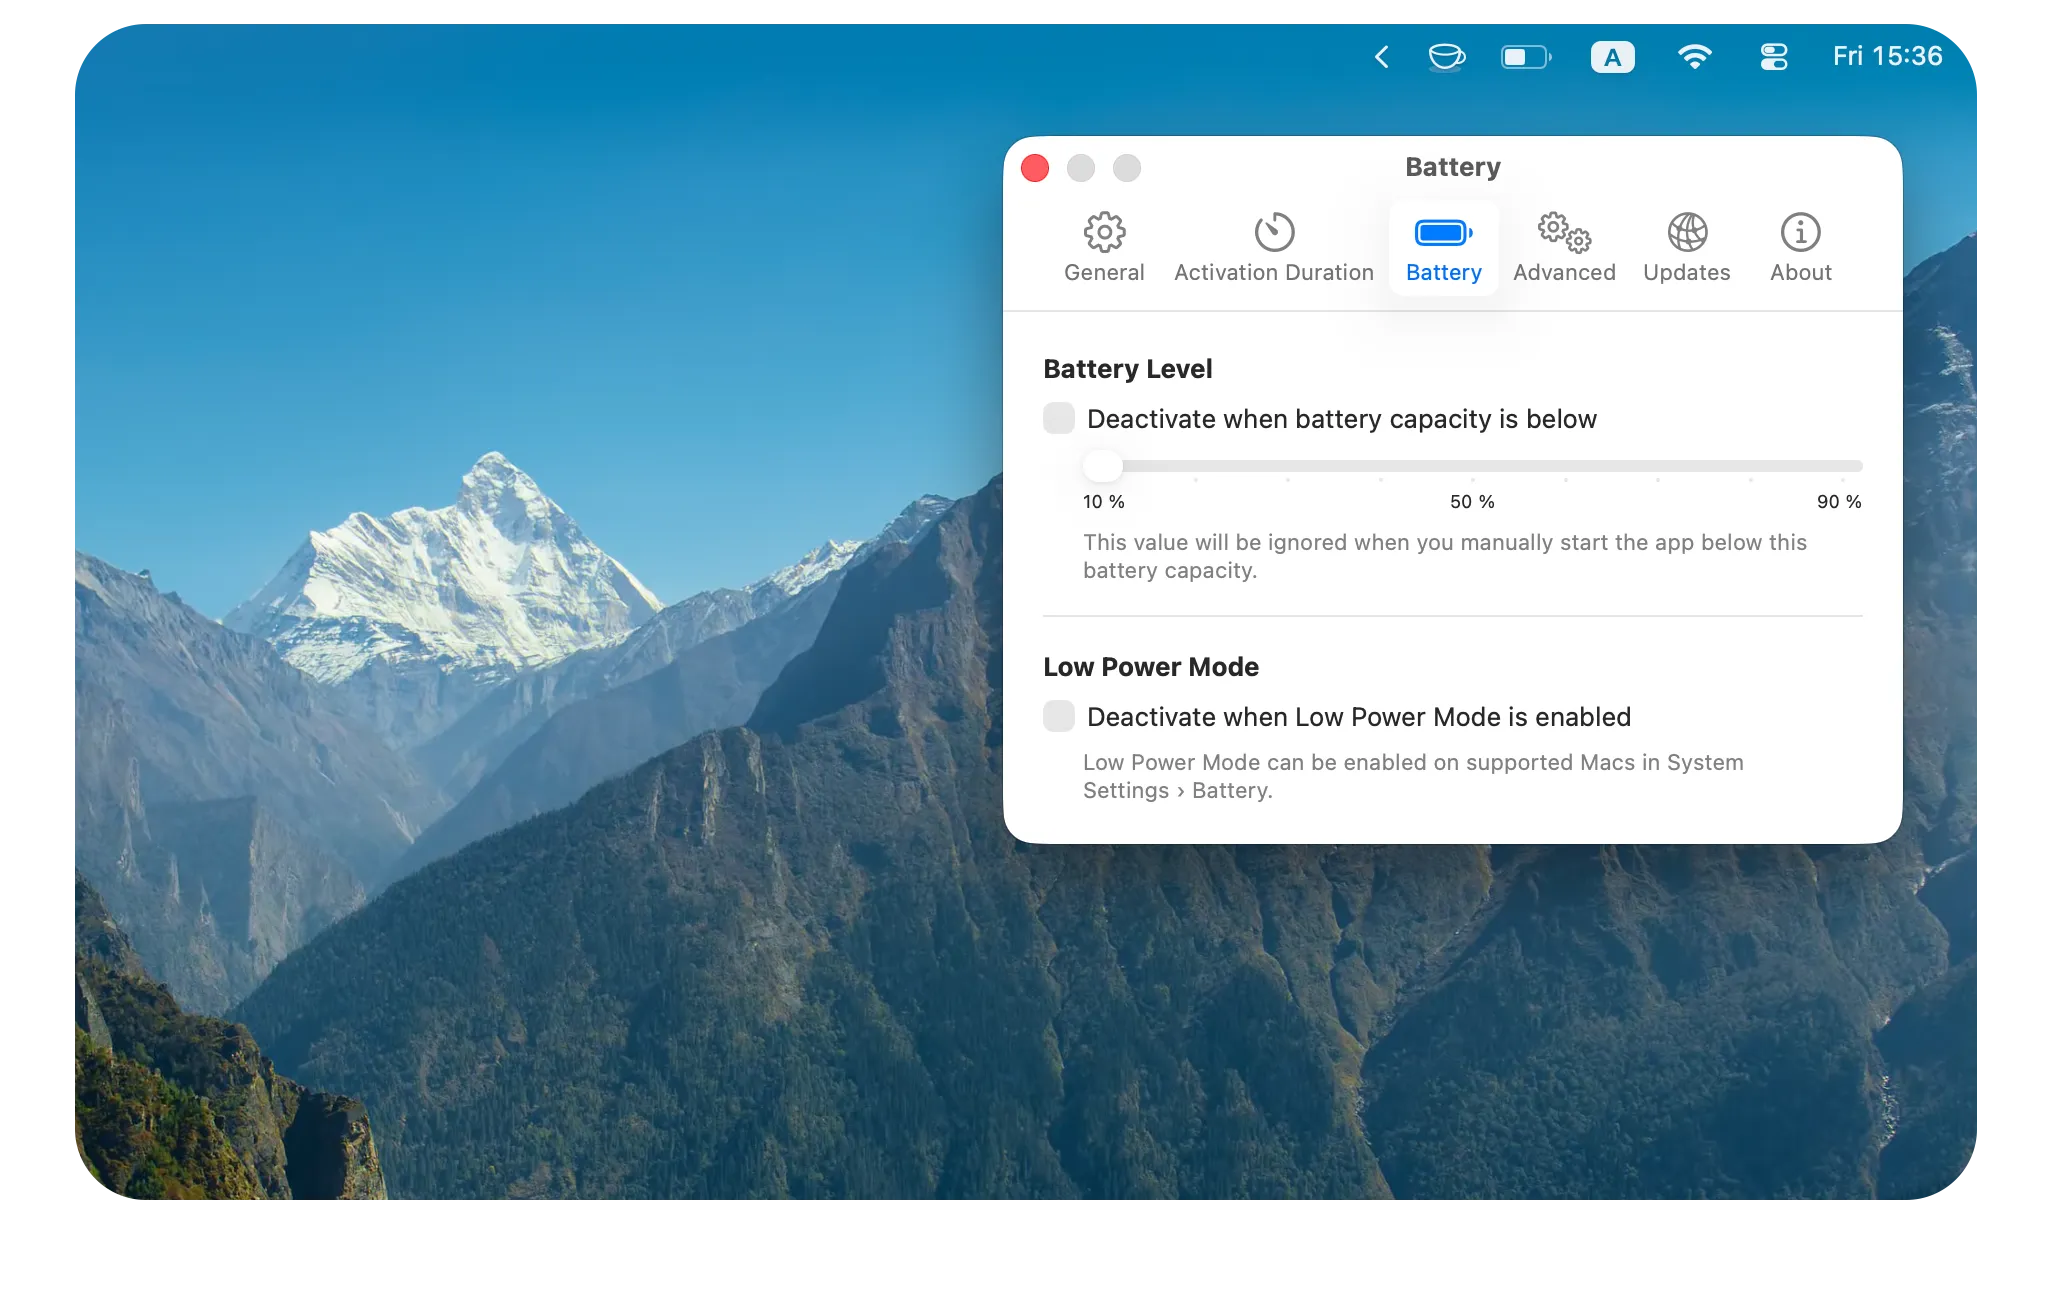Open the Wi-Fi menu bar icon
The image size is (2052, 1300).
[x=1694, y=57]
